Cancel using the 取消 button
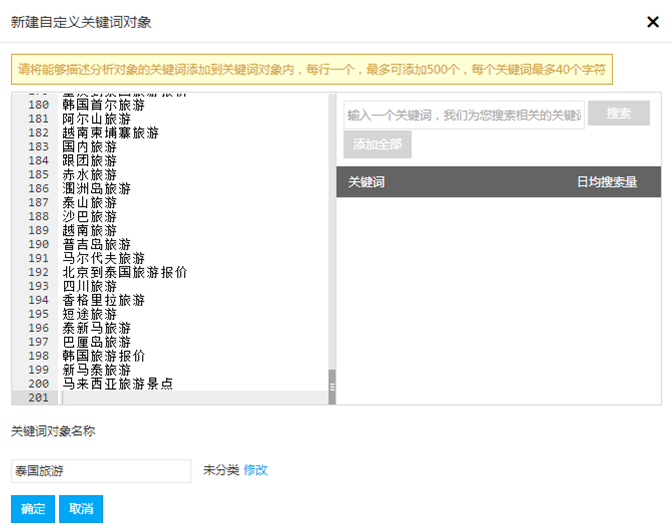Viewport: 672px width, 528px height. tap(81, 509)
